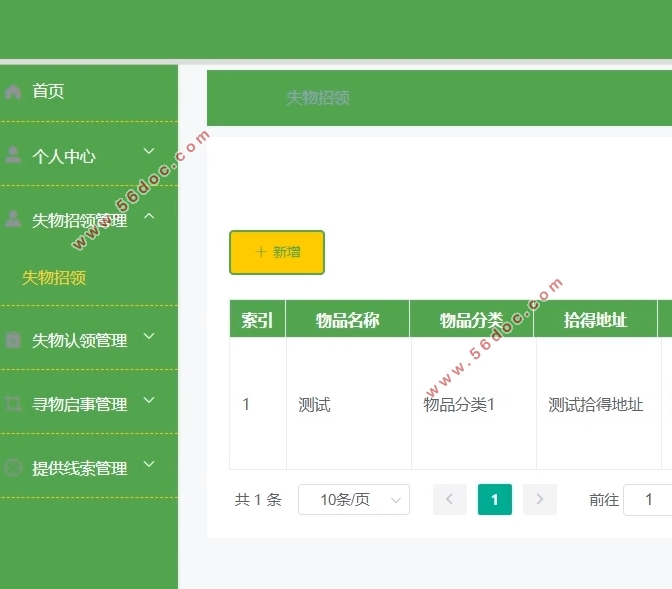Click the clipboard icon beside 失物认领管理

[x=13, y=340]
